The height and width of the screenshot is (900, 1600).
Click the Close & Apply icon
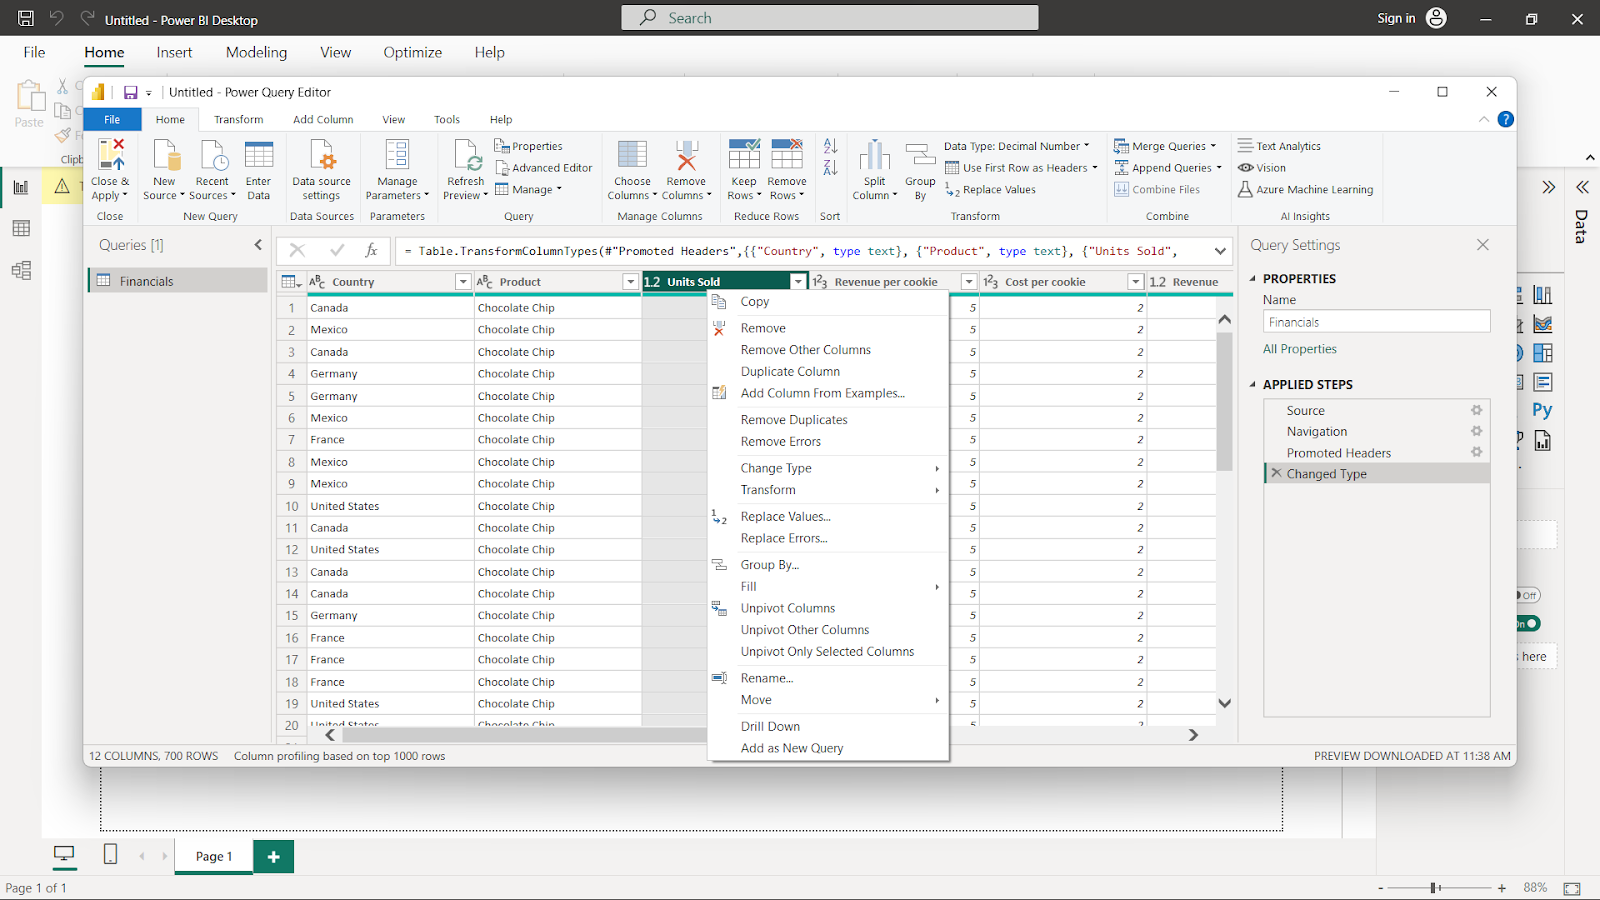(x=110, y=155)
